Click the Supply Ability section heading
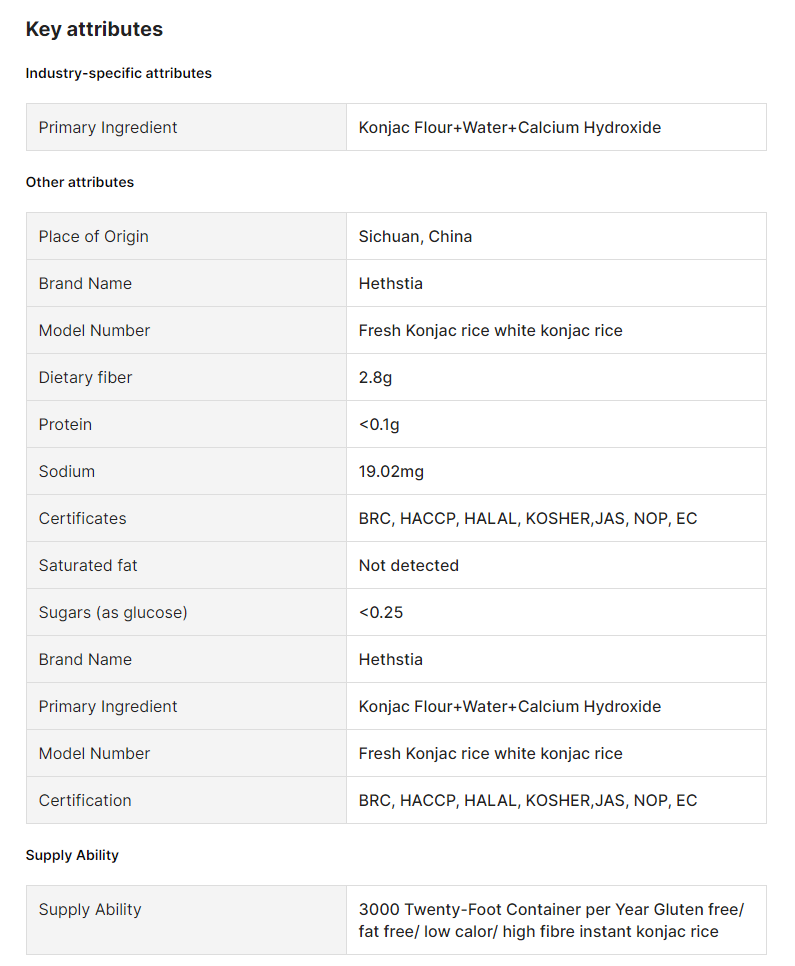795x966 pixels. pos(72,855)
